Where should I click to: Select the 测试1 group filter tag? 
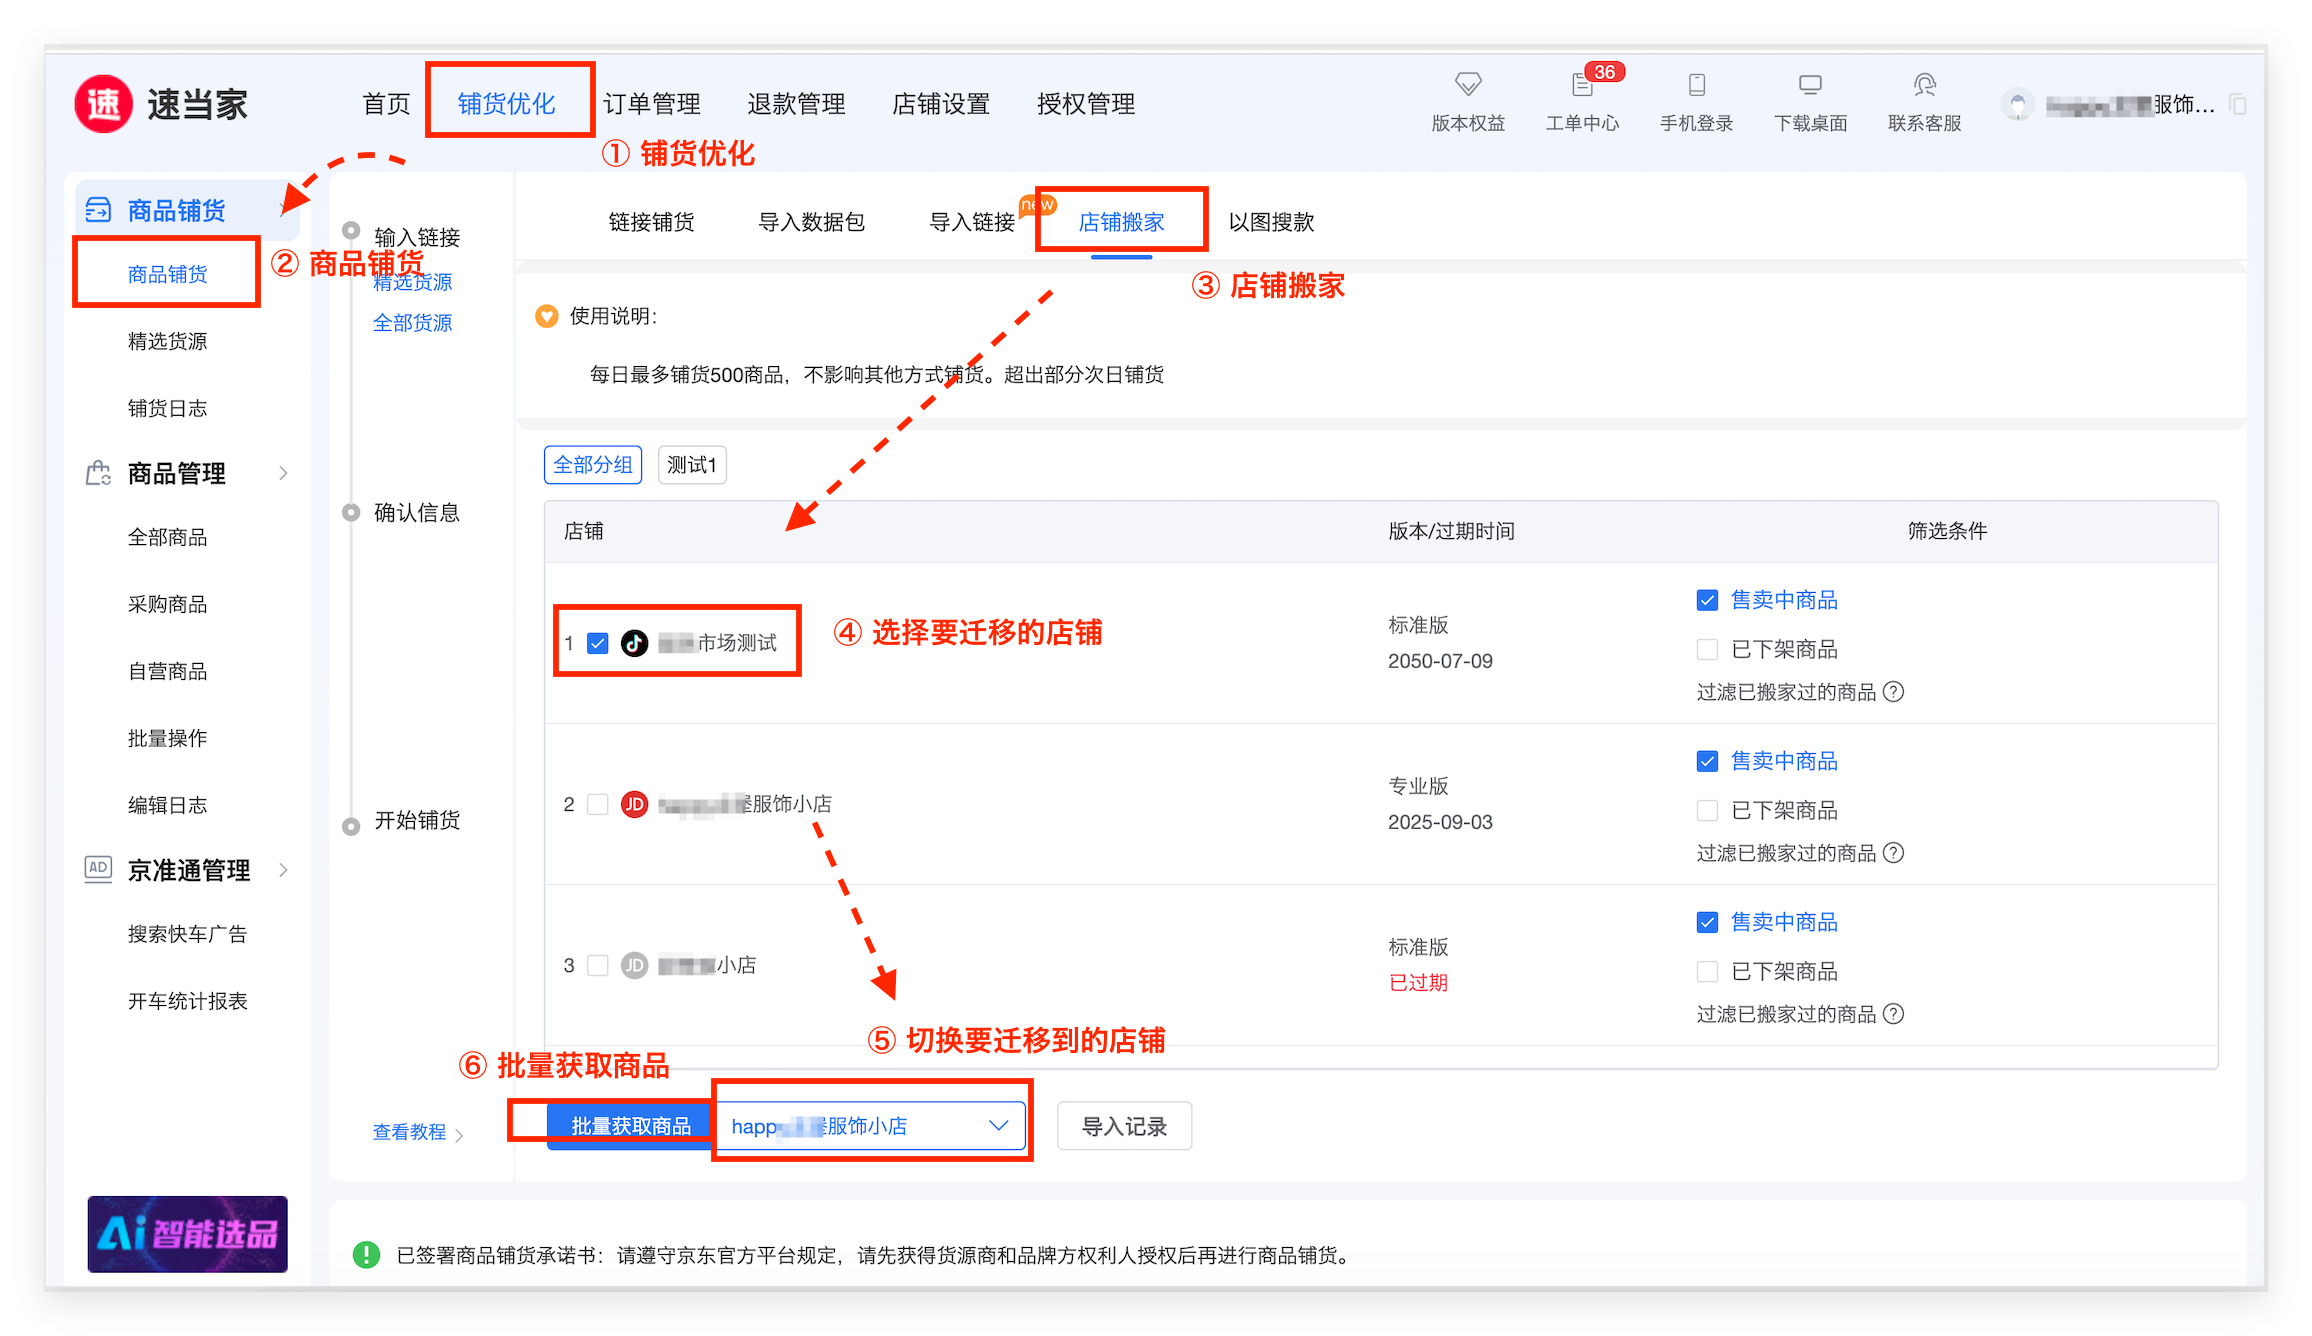pos(692,465)
